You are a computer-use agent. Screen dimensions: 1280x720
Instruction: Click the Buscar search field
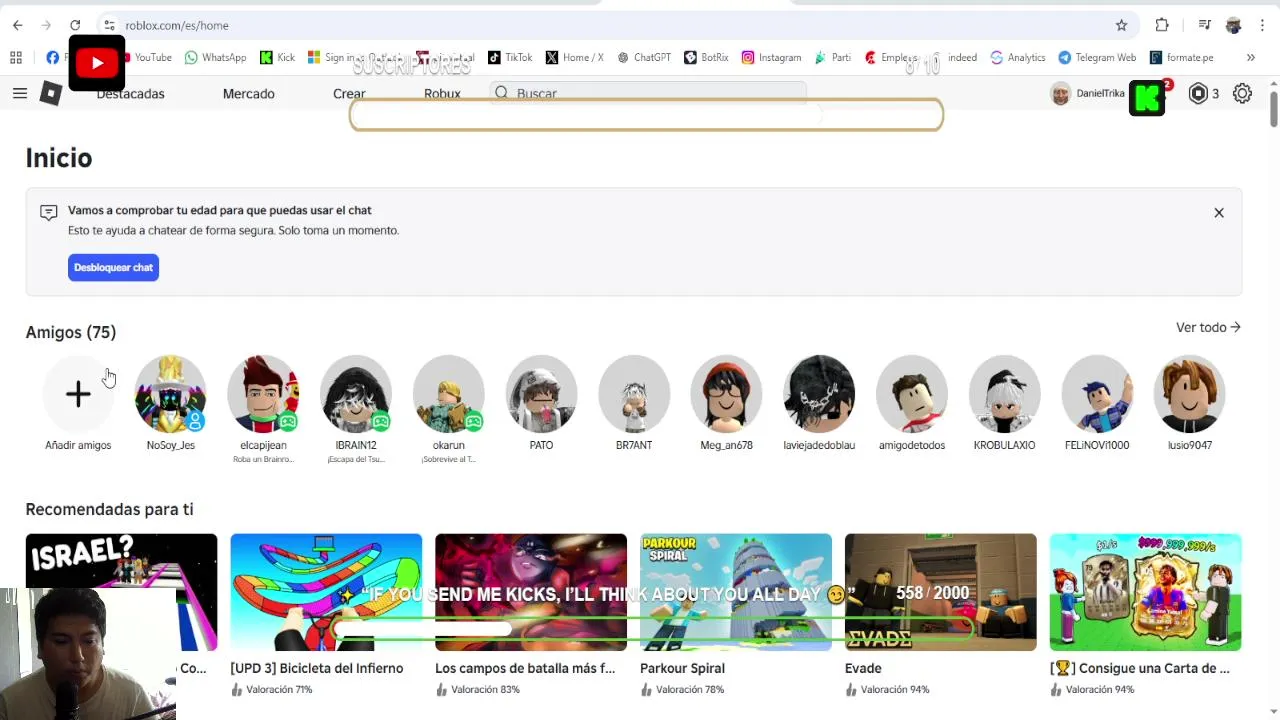(x=648, y=93)
